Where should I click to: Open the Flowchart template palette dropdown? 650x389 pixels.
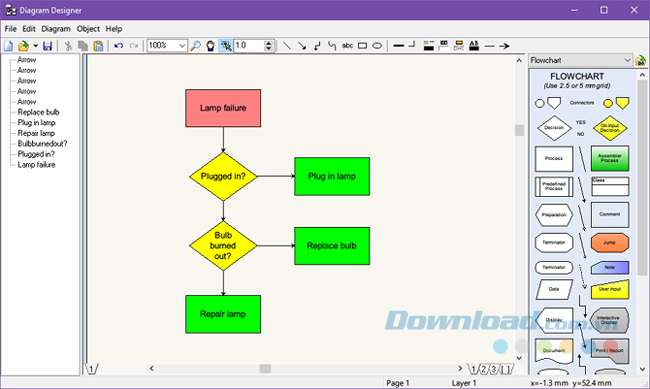tap(581, 60)
